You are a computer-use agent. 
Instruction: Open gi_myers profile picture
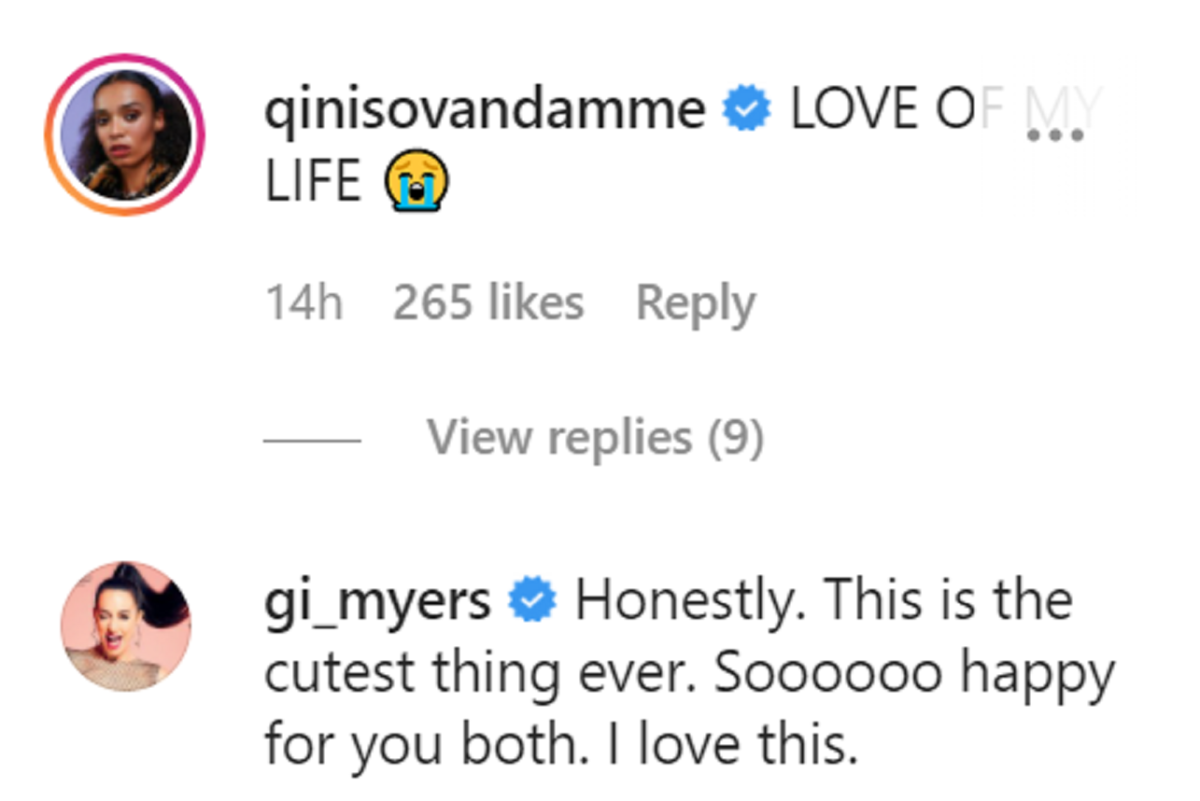click(126, 625)
